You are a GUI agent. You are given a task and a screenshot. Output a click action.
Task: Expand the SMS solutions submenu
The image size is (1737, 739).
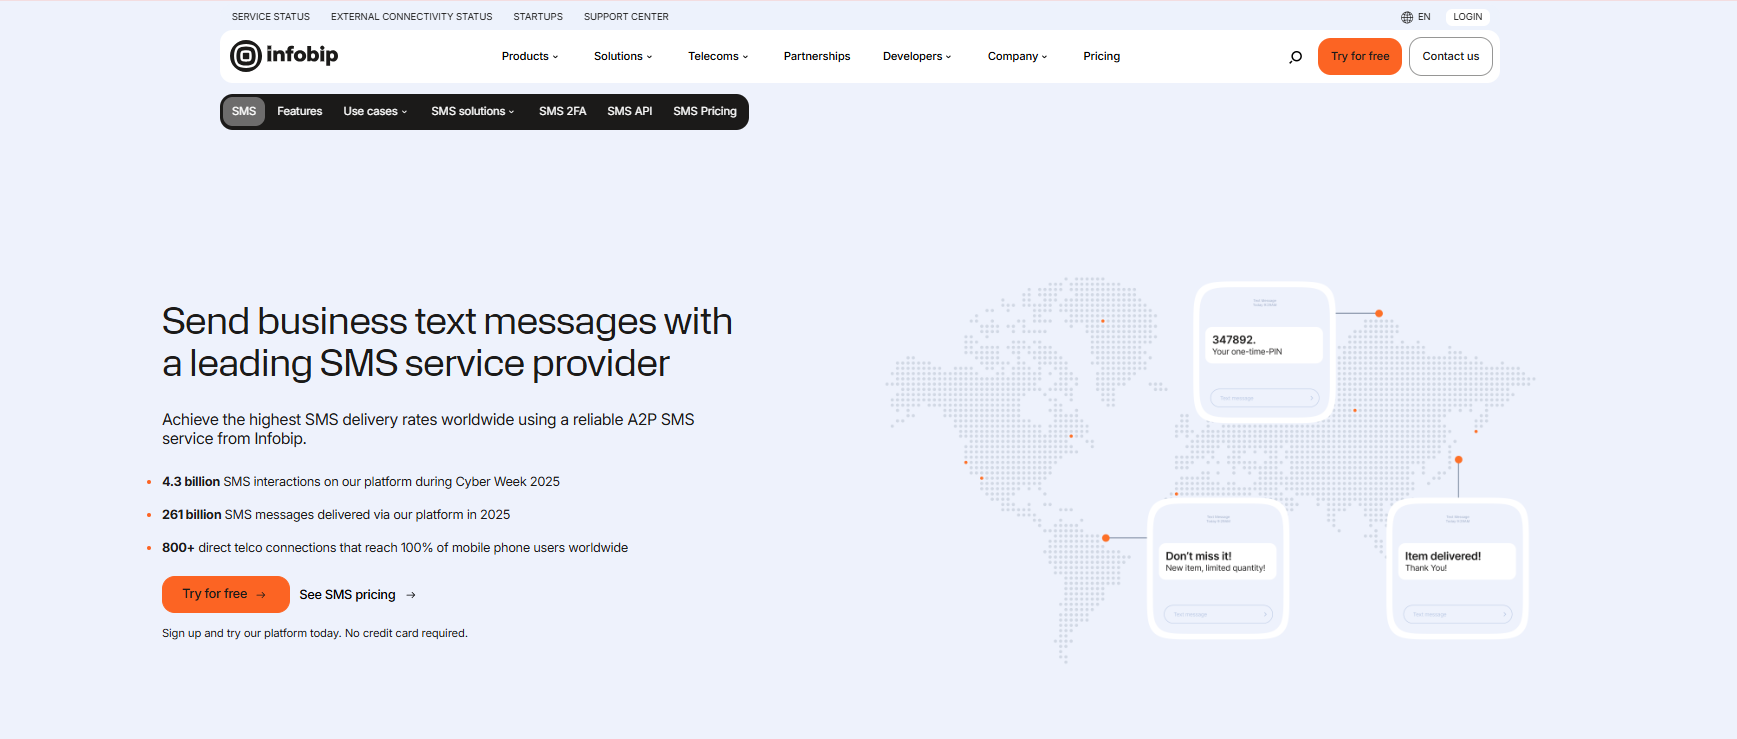473,112
